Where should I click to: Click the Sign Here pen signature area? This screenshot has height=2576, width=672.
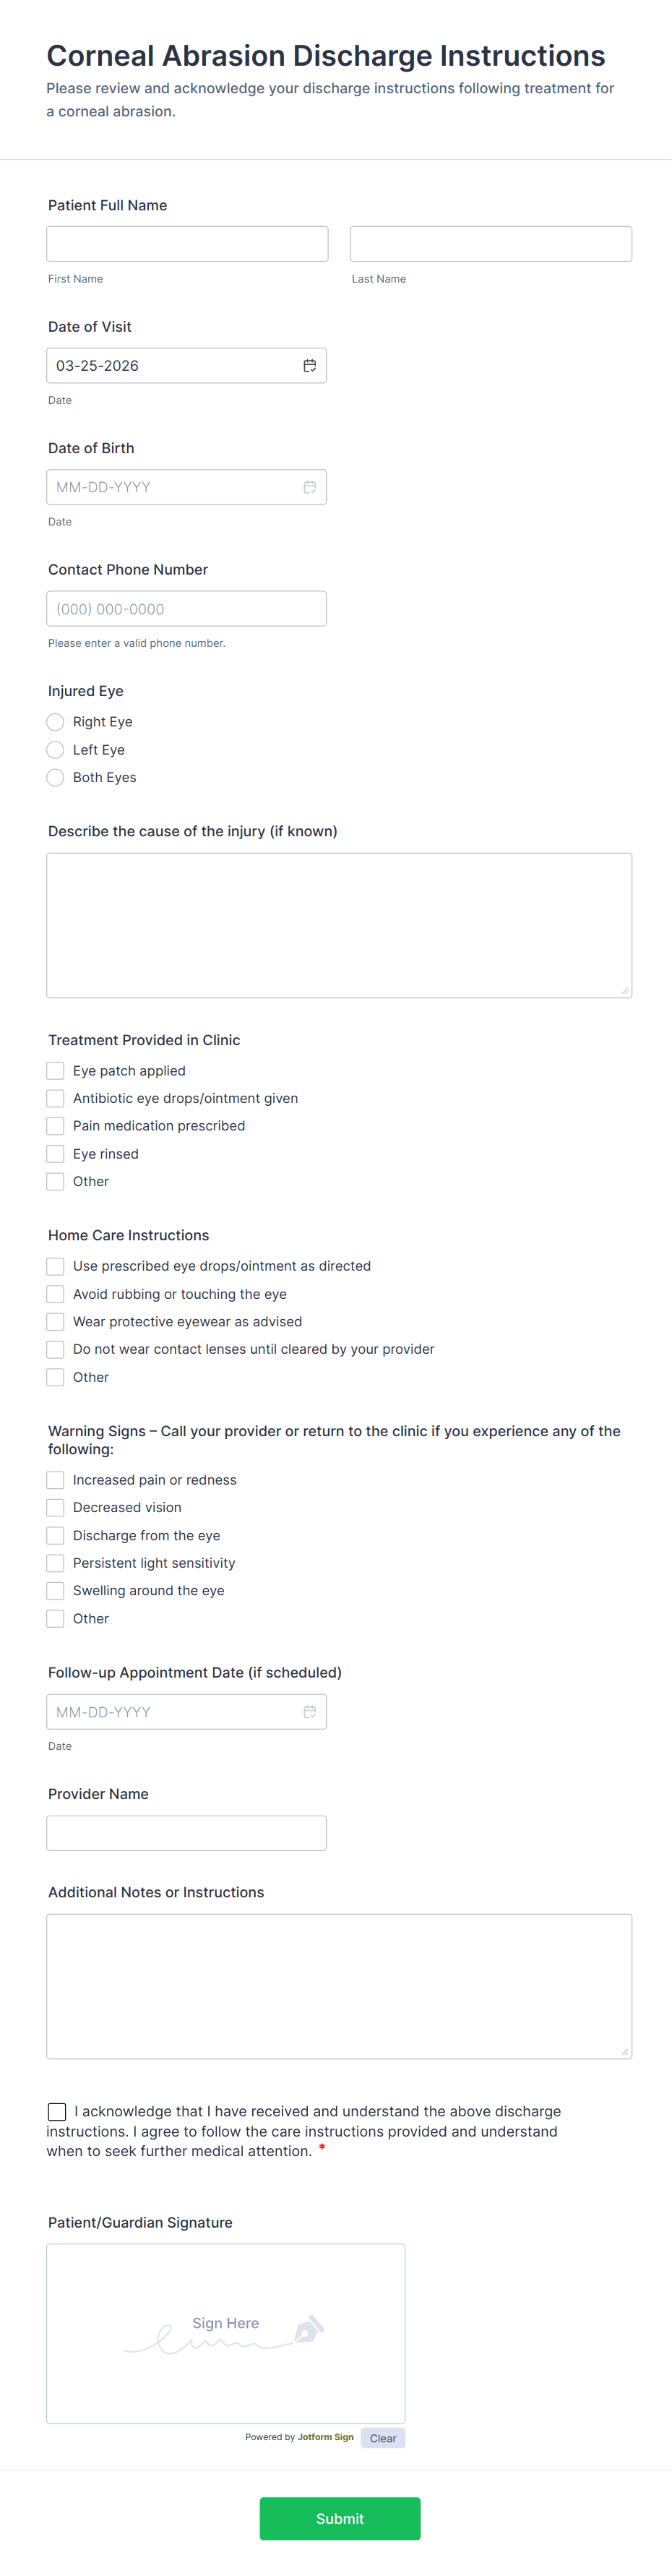pos(226,2333)
